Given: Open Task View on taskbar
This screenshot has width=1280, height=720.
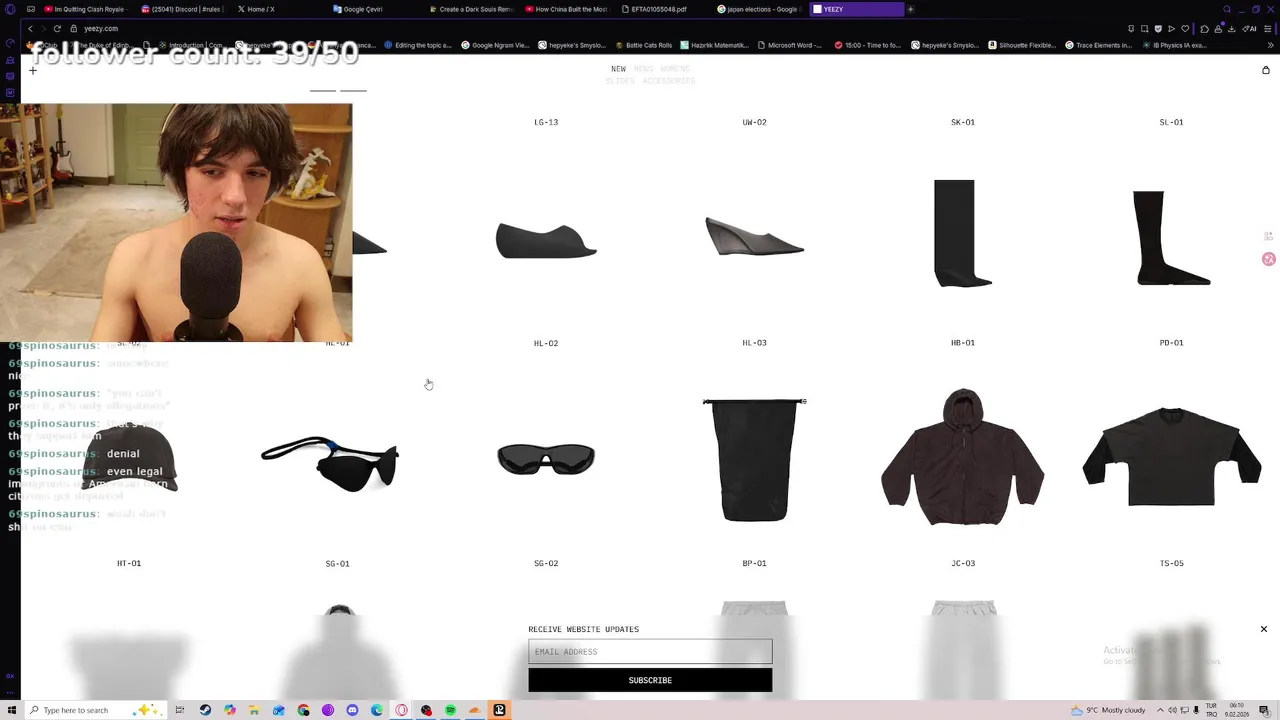Looking at the screenshot, I should pos(181,710).
